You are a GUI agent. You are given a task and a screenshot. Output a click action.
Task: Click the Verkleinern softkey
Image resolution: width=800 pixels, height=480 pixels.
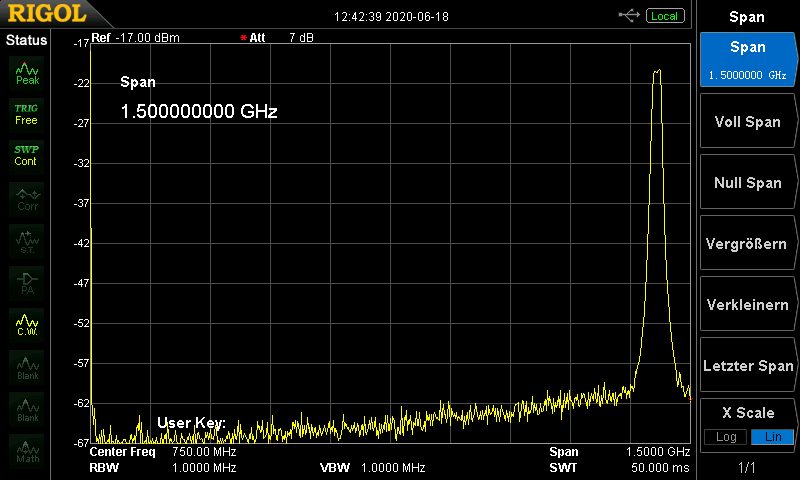747,305
